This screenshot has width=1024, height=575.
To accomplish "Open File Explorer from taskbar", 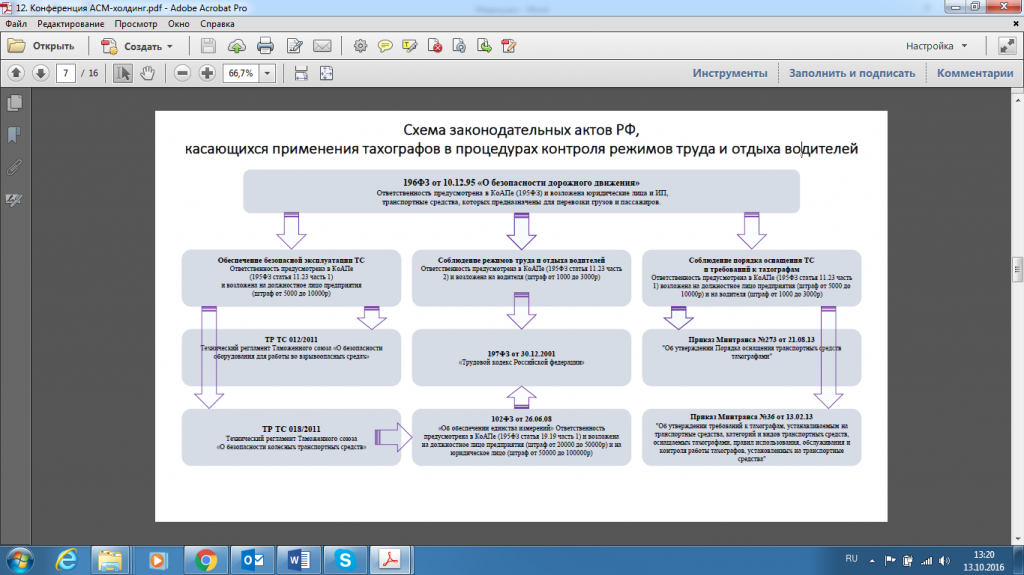I will (110, 560).
